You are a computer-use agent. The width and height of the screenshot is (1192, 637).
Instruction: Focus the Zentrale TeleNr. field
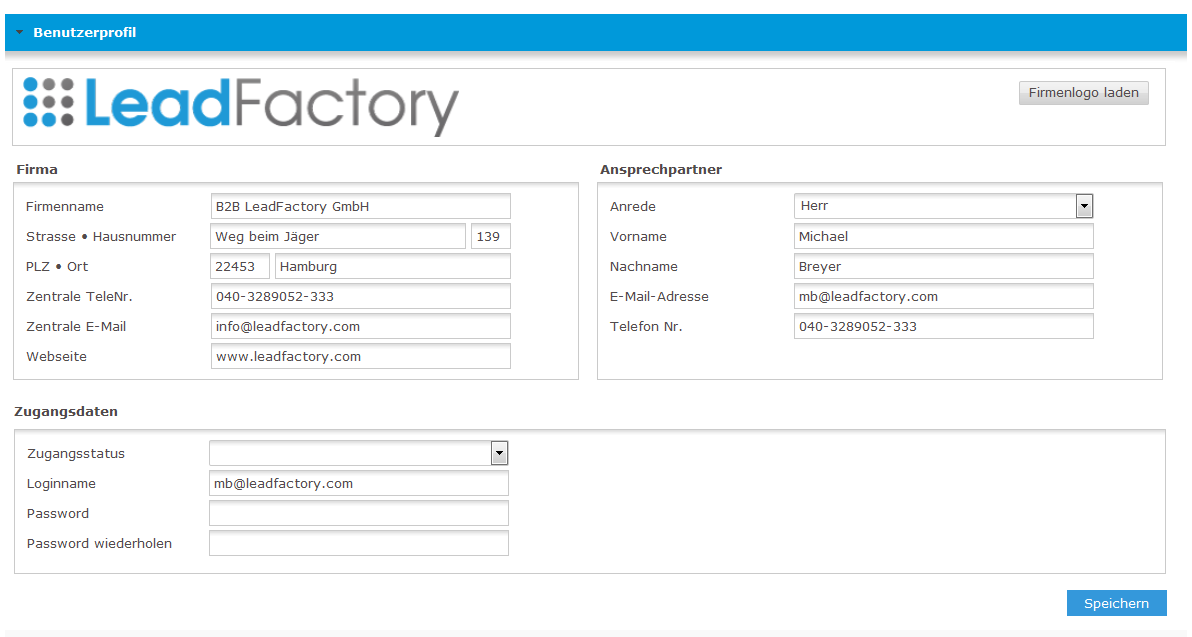coord(360,296)
